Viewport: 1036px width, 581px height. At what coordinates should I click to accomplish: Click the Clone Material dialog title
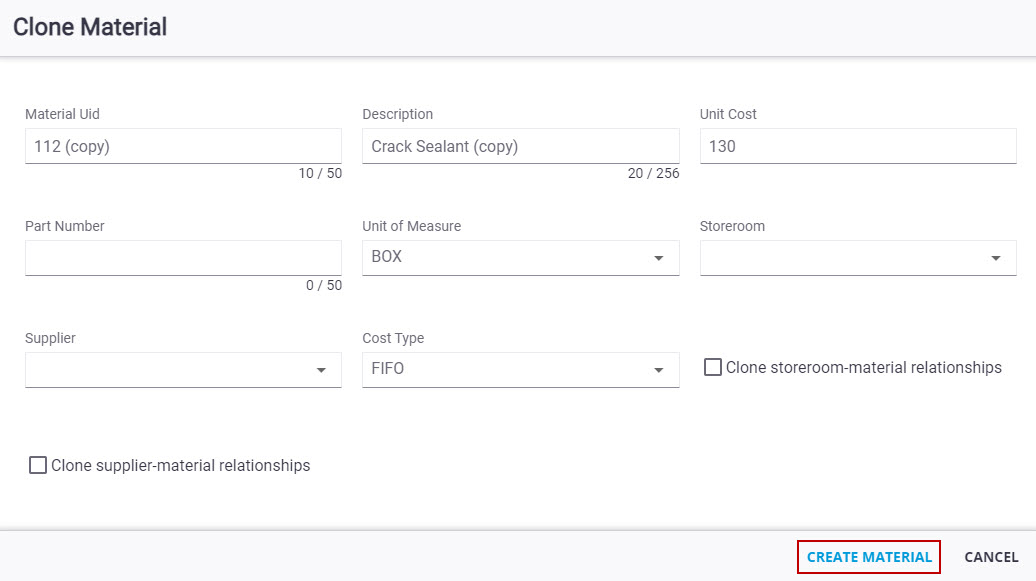pos(90,27)
